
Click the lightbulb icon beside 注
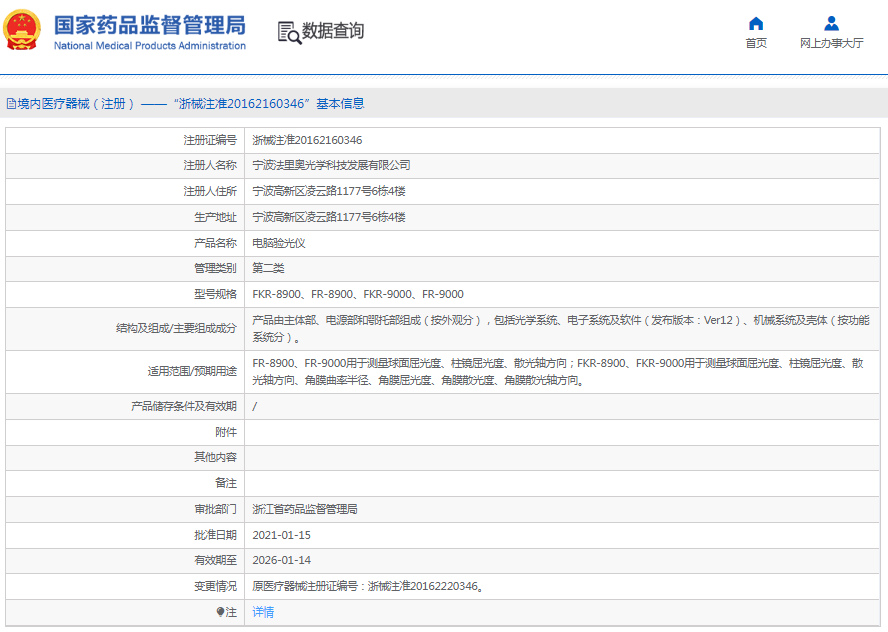coord(221,612)
